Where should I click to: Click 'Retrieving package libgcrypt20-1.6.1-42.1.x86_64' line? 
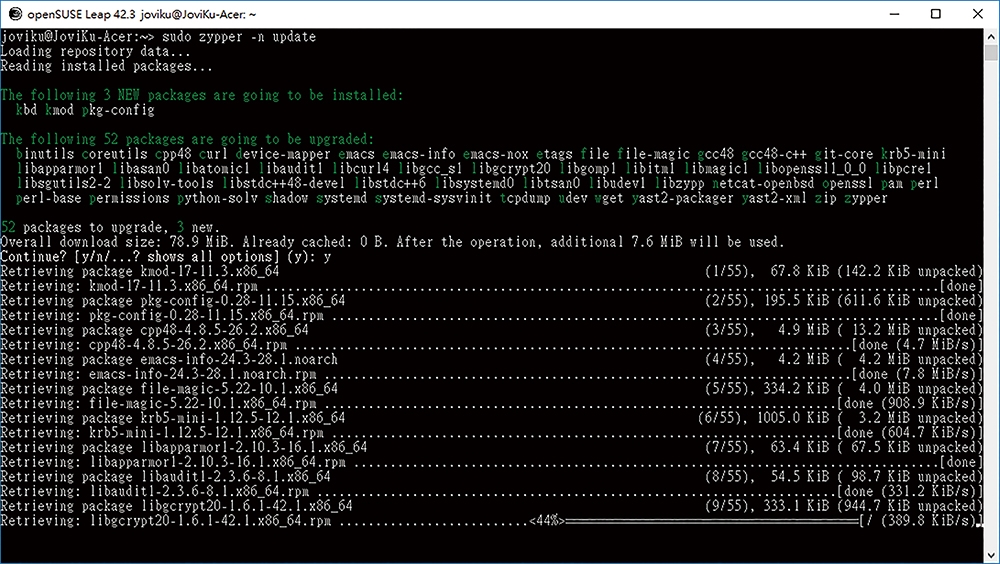coord(177,506)
